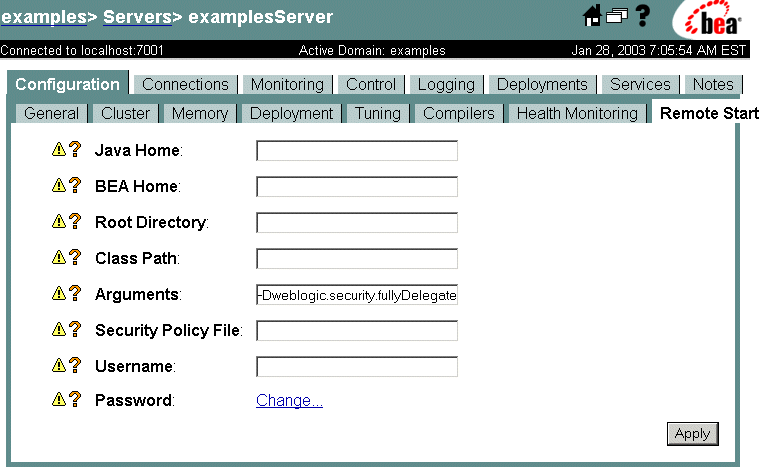The image size is (765, 470).
Task: Click help question mark beside Class Path
Action: [75, 257]
